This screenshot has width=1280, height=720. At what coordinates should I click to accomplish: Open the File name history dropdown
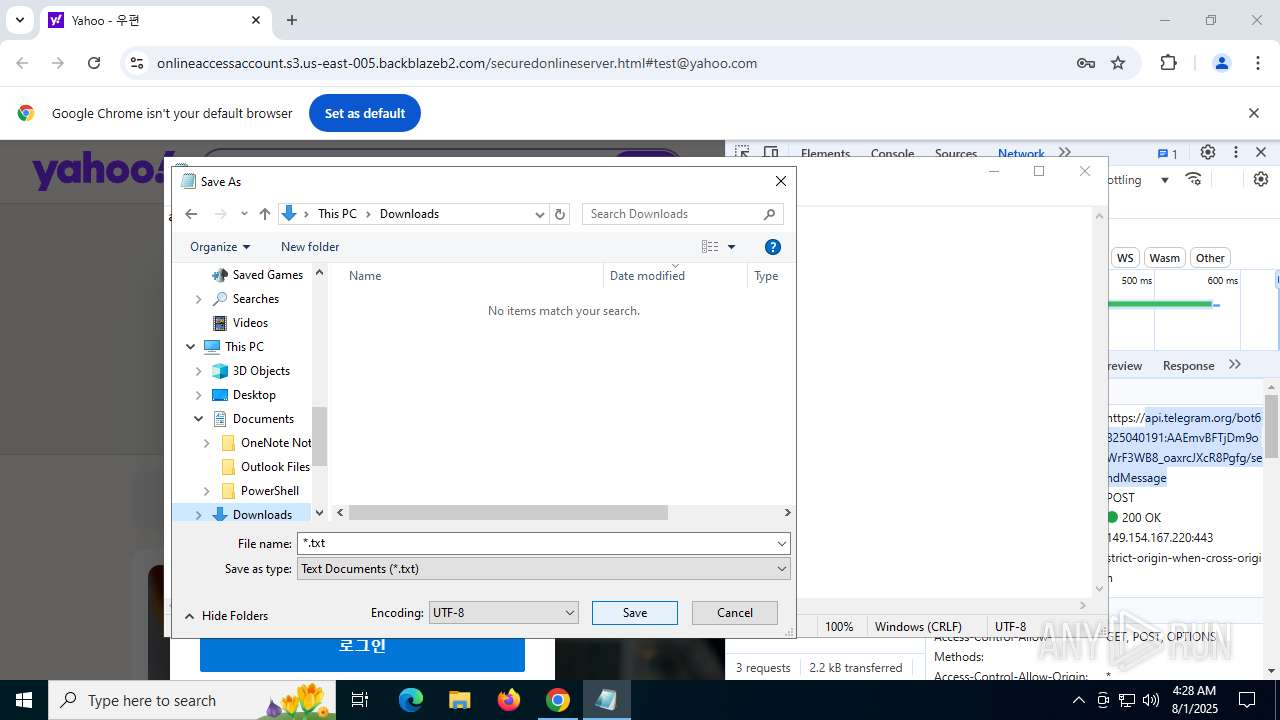coord(781,543)
